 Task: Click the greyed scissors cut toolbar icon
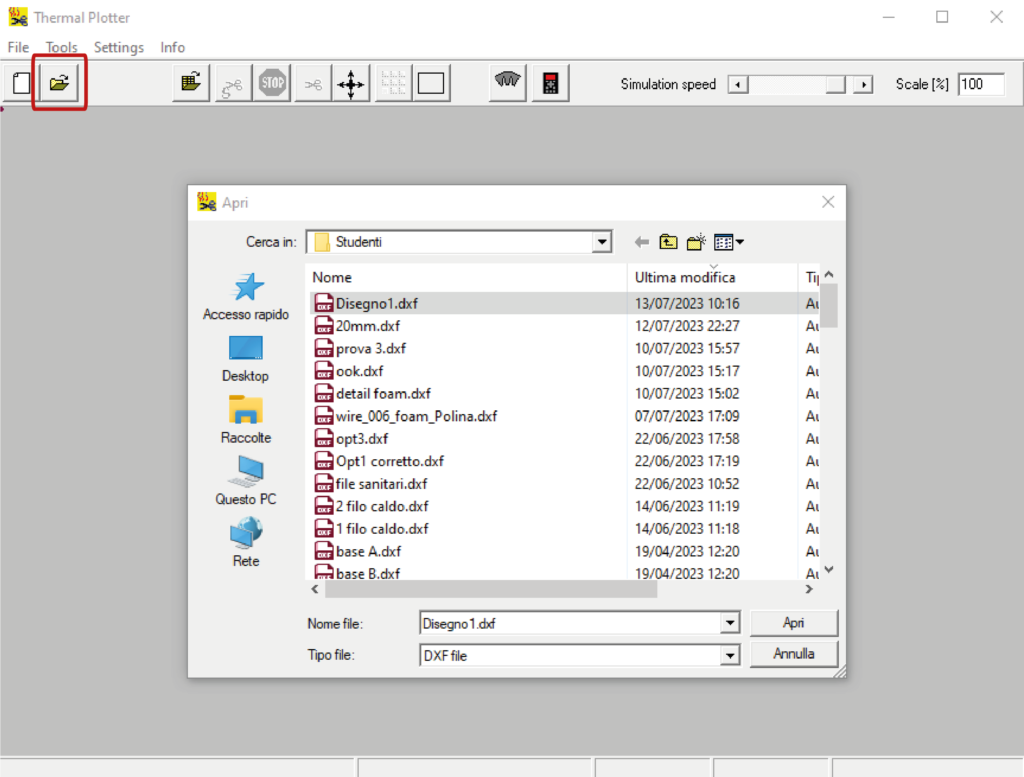click(313, 83)
